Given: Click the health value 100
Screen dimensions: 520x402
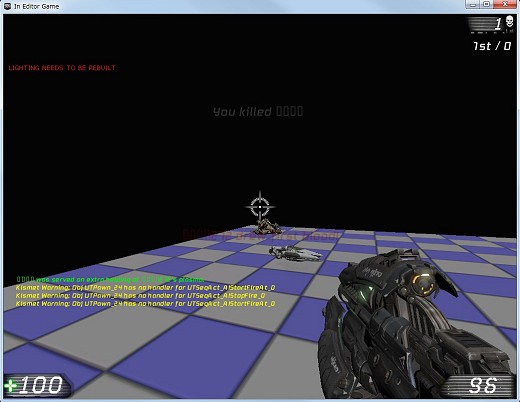Looking at the screenshot, I should point(41,385).
